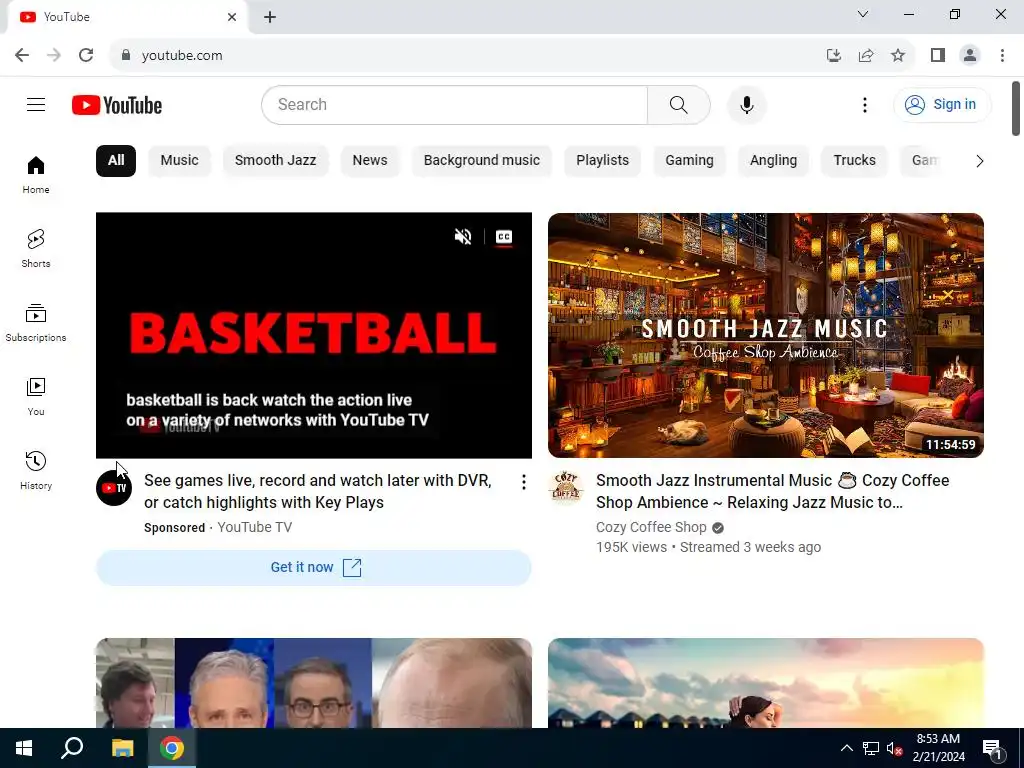Screen dimensions: 1024x768
Task: Click the muted volume tray icon
Action: [894, 748]
